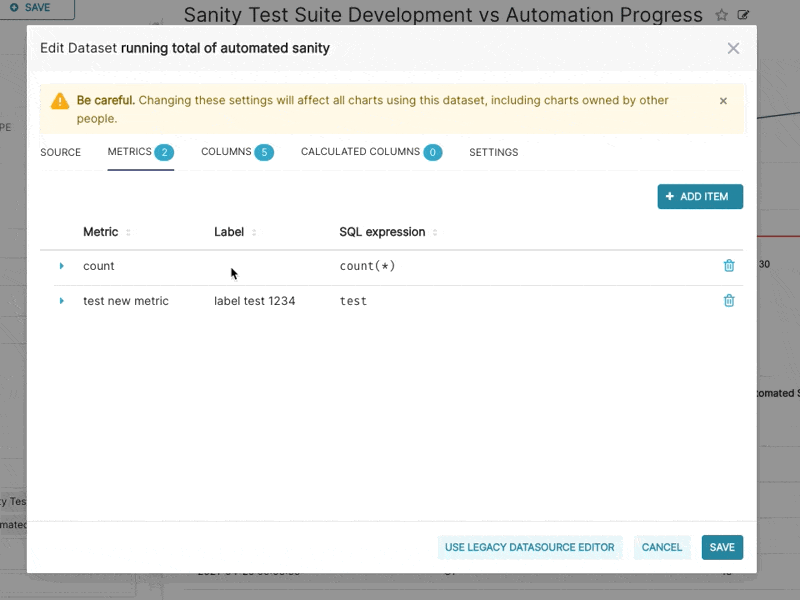Screen dimensions: 800x600
Task: Use the legacy datasource editor
Action: click(530, 547)
